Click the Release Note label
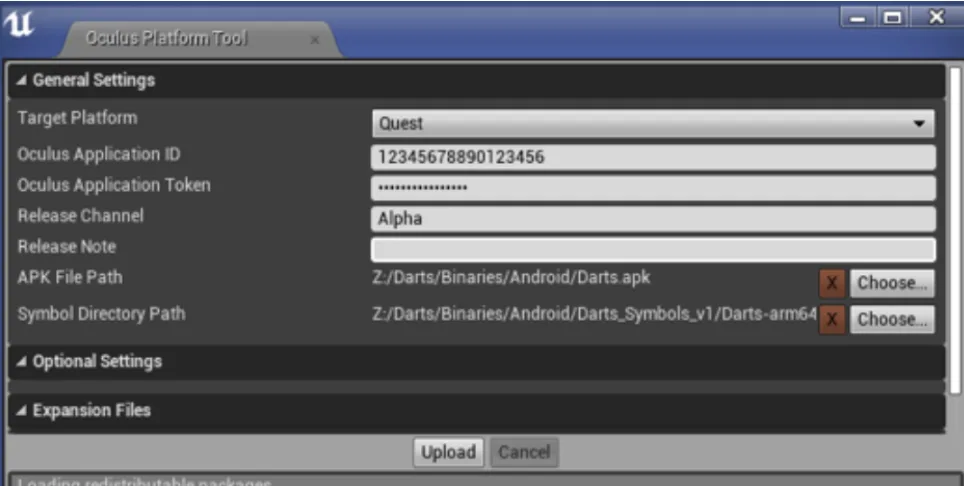The width and height of the screenshot is (964, 486). click(x=66, y=246)
